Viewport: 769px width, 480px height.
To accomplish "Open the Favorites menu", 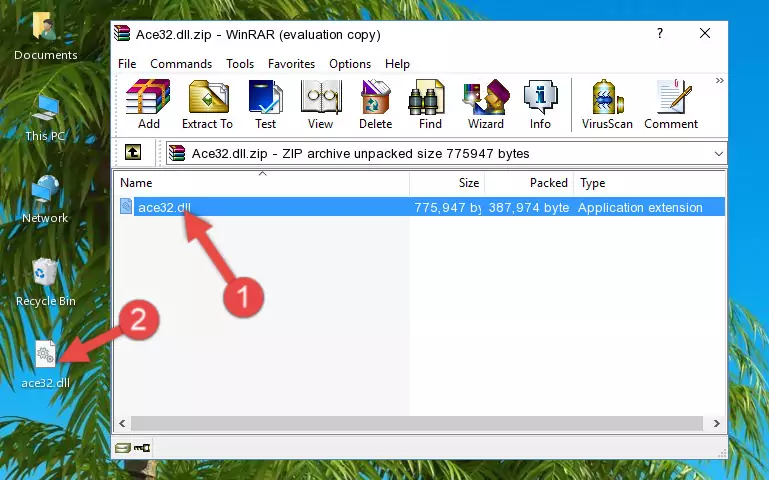I will (x=291, y=64).
